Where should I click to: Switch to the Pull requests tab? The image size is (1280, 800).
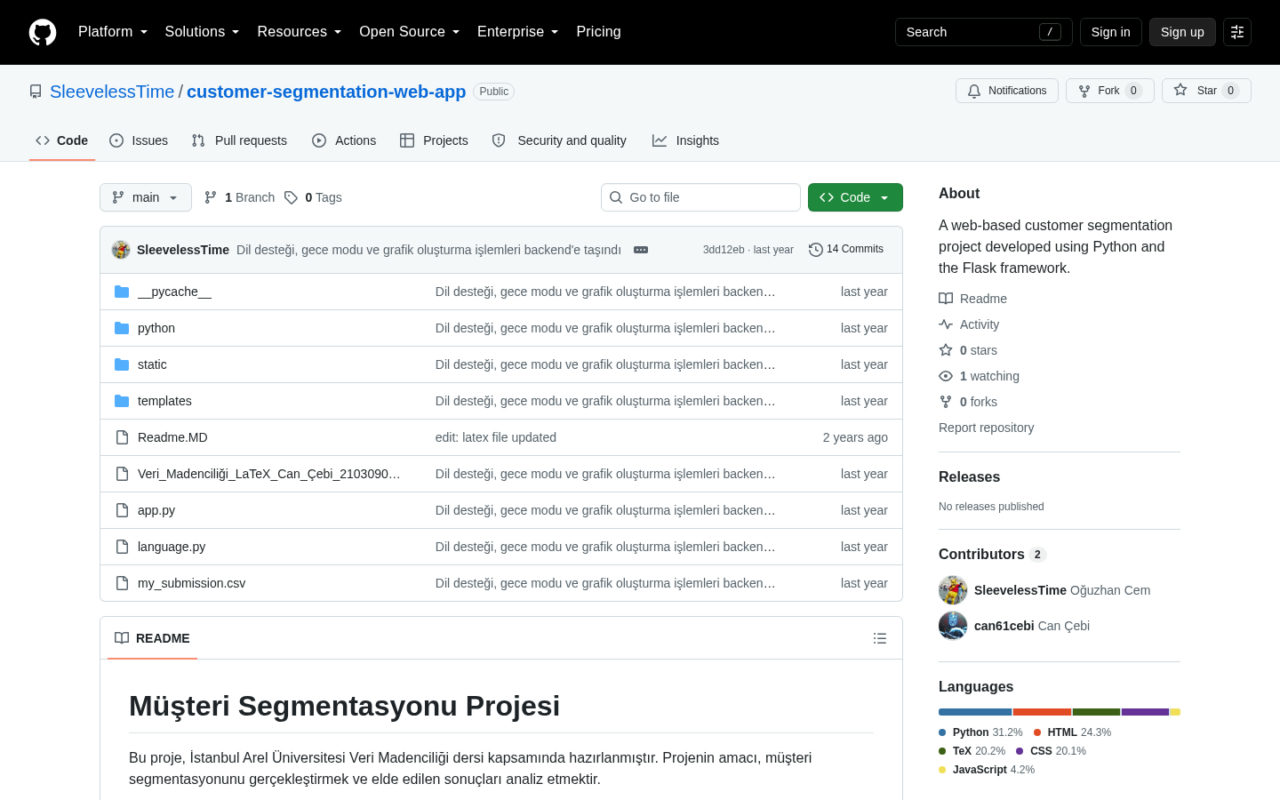coord(239,141)
